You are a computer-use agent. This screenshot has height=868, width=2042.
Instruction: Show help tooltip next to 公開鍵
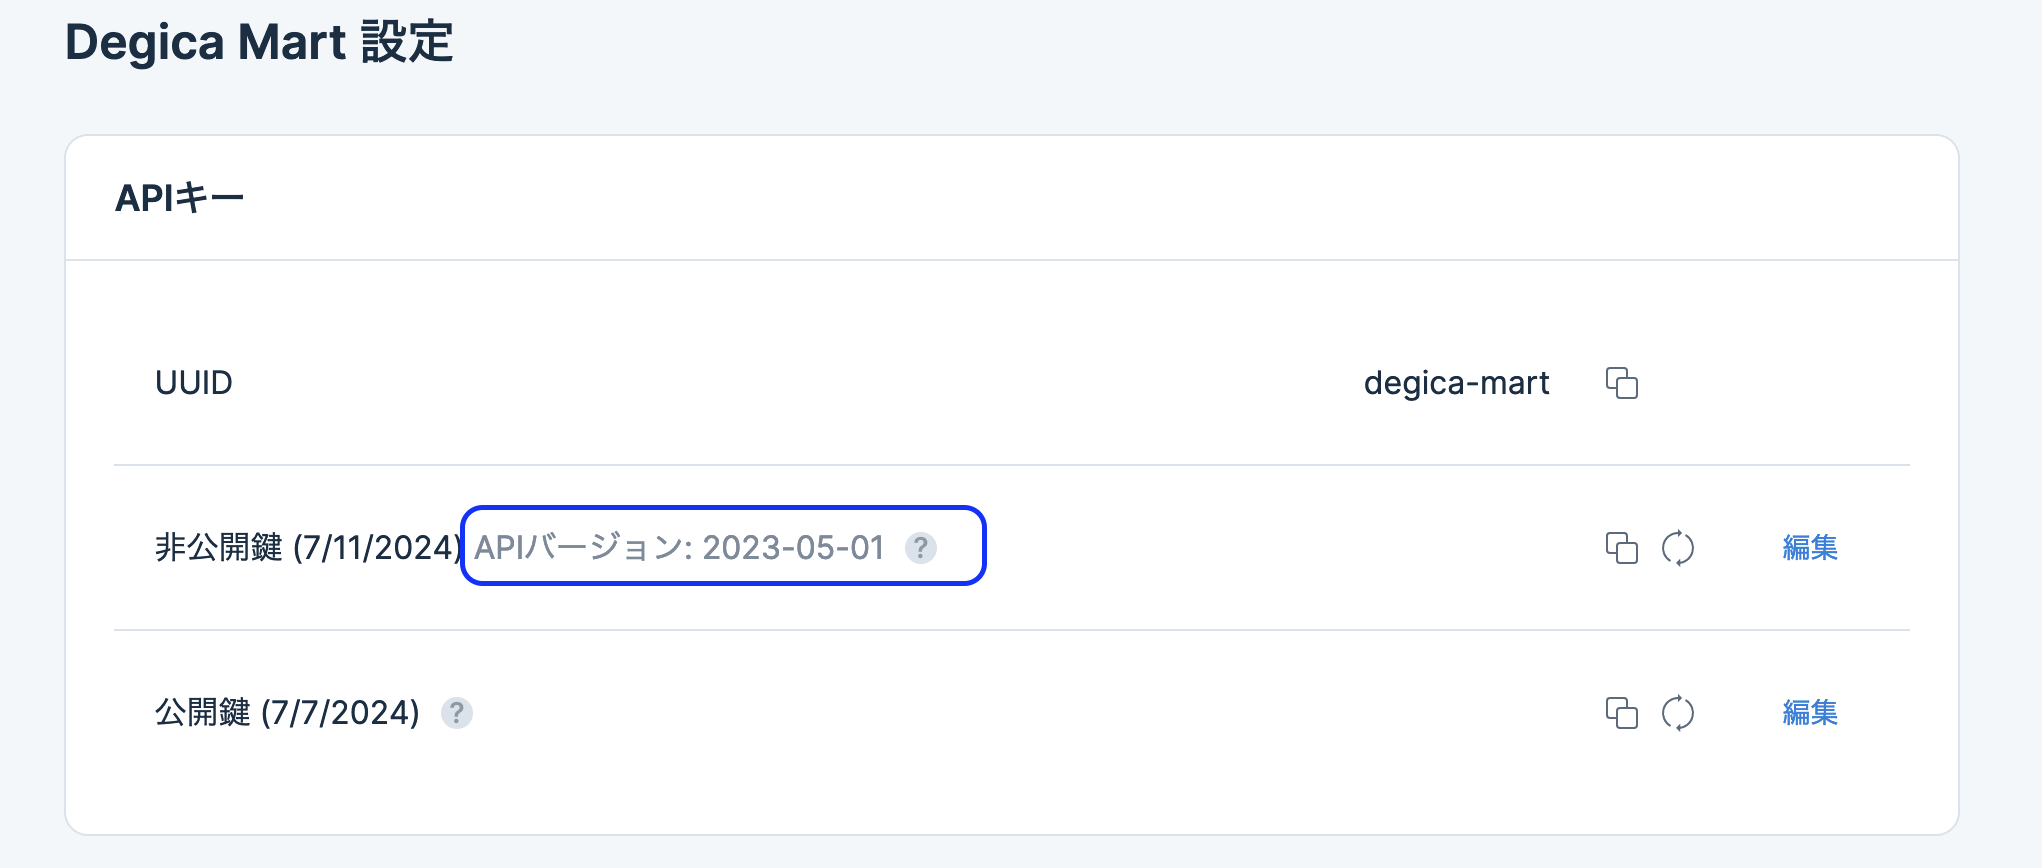point(457,713)
